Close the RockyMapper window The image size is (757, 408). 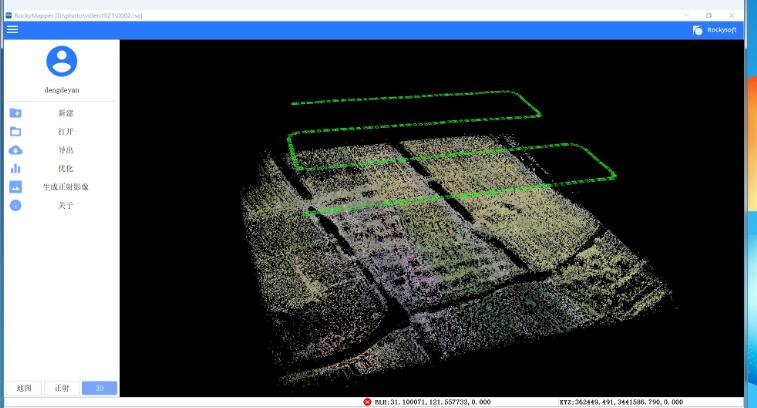click(x=731, y=15)
